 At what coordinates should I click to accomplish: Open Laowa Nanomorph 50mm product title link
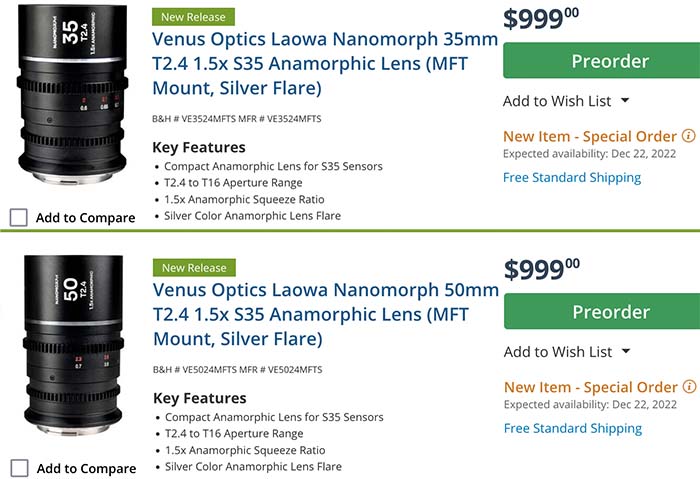click(x=324, y=315)
